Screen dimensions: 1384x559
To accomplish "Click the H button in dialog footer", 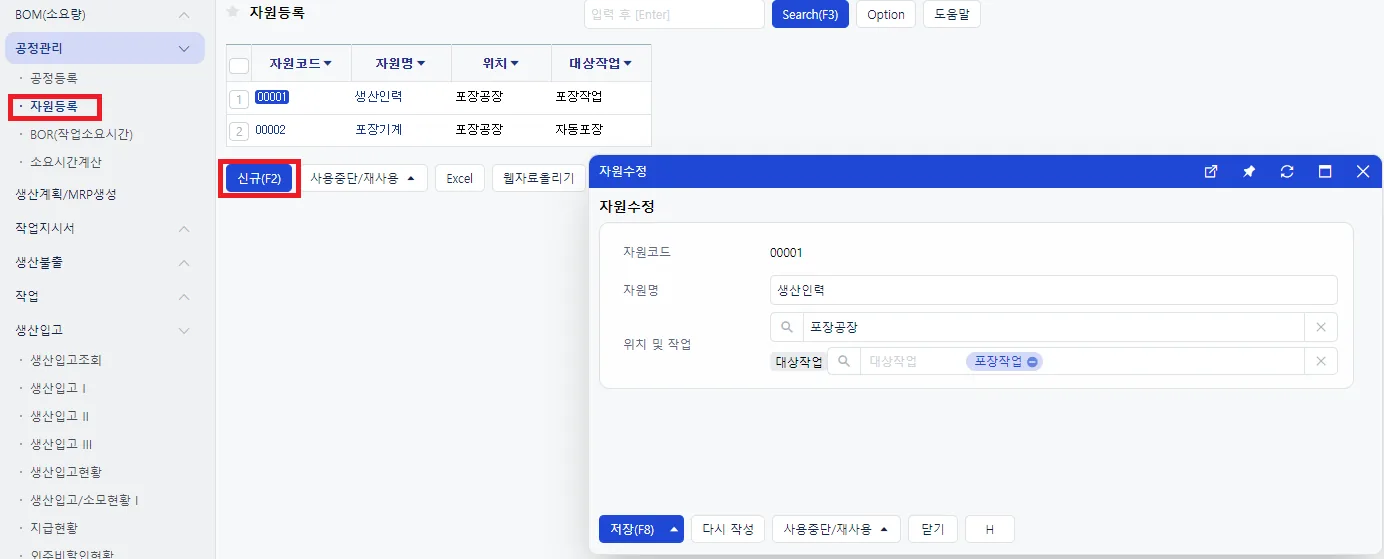I will pyautogui.click(x=990, y=529).
